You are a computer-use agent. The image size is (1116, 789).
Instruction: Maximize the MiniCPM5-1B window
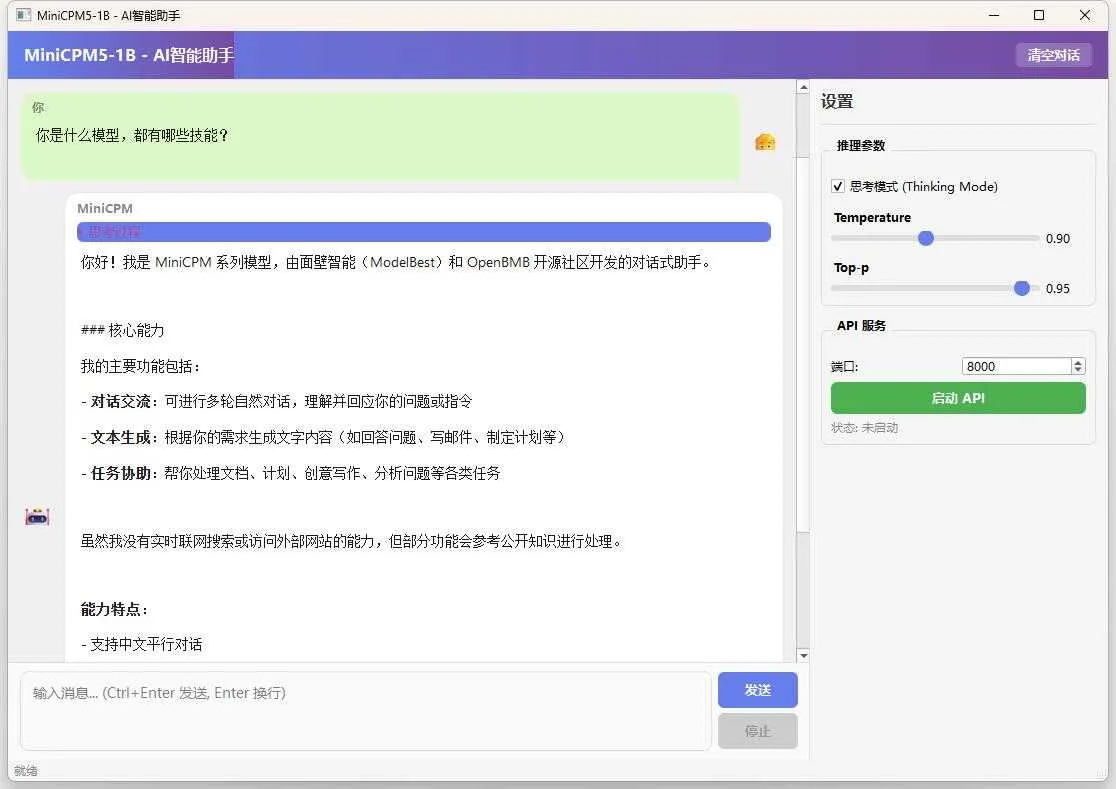[x=1039, y=15]
